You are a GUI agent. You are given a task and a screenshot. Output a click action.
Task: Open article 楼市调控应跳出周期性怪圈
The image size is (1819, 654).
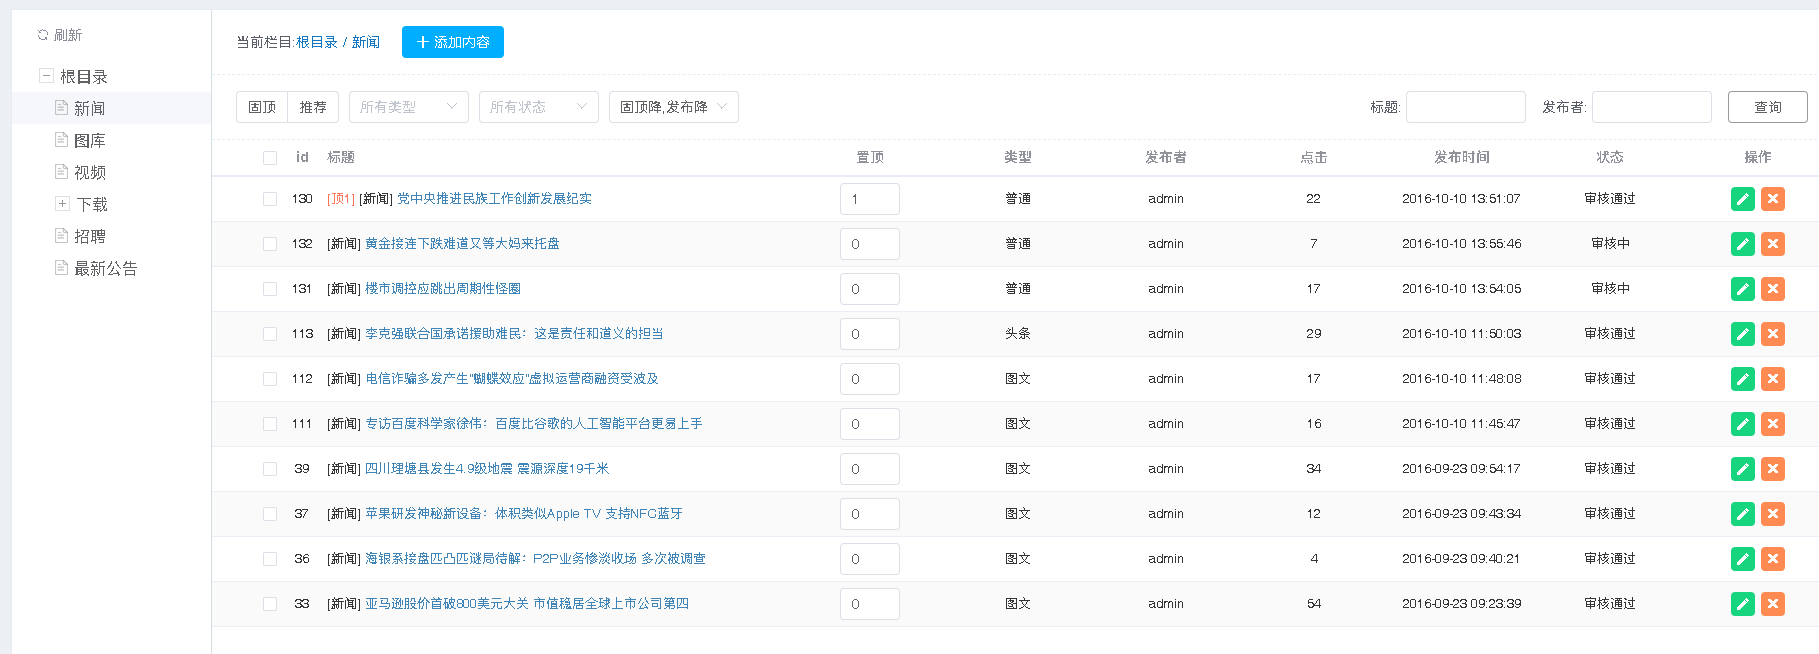[443, 289]
